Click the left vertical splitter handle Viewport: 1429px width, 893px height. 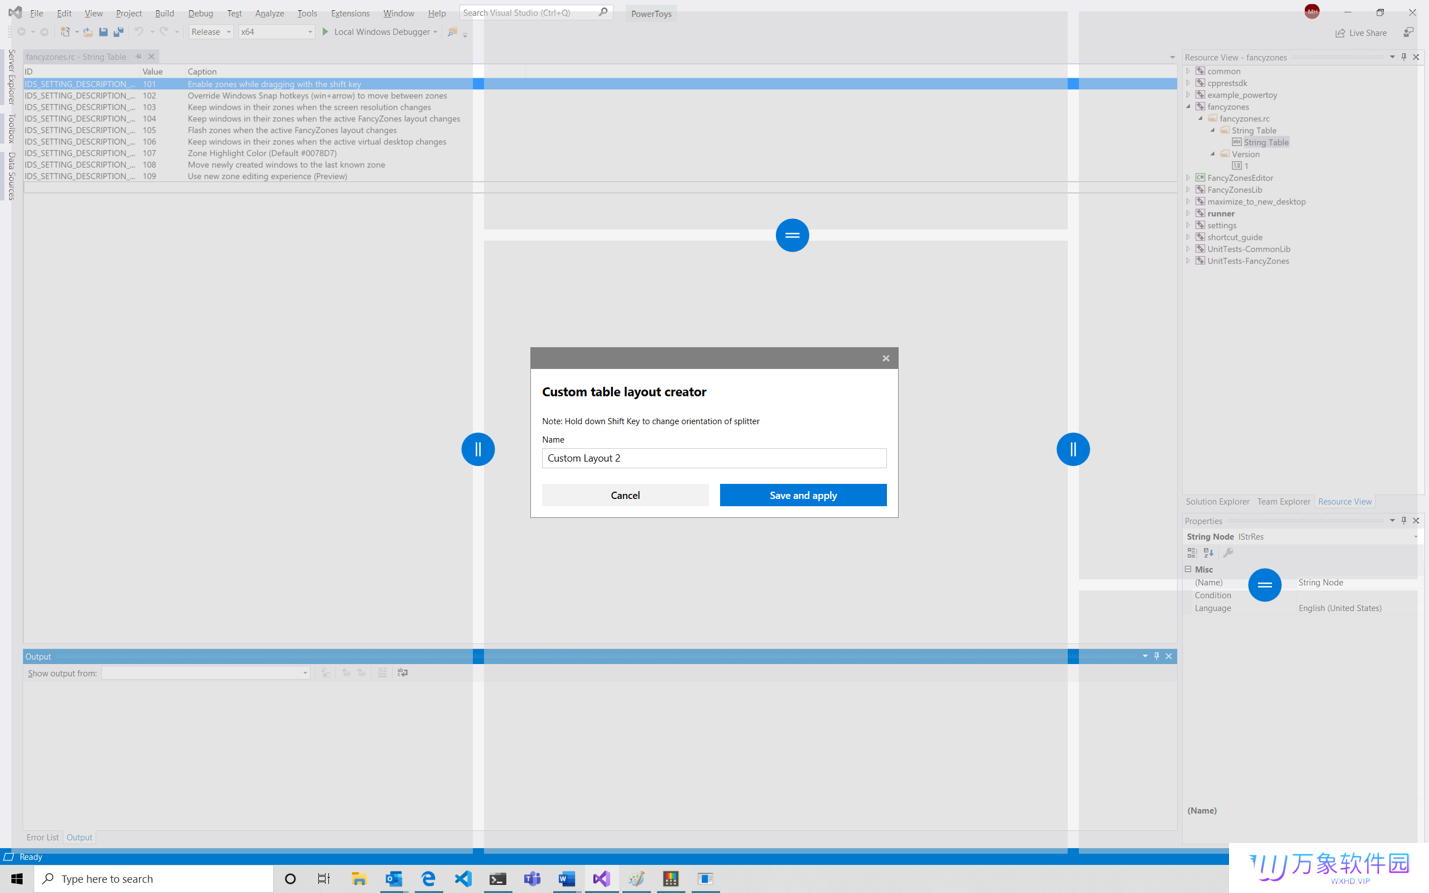478,449
